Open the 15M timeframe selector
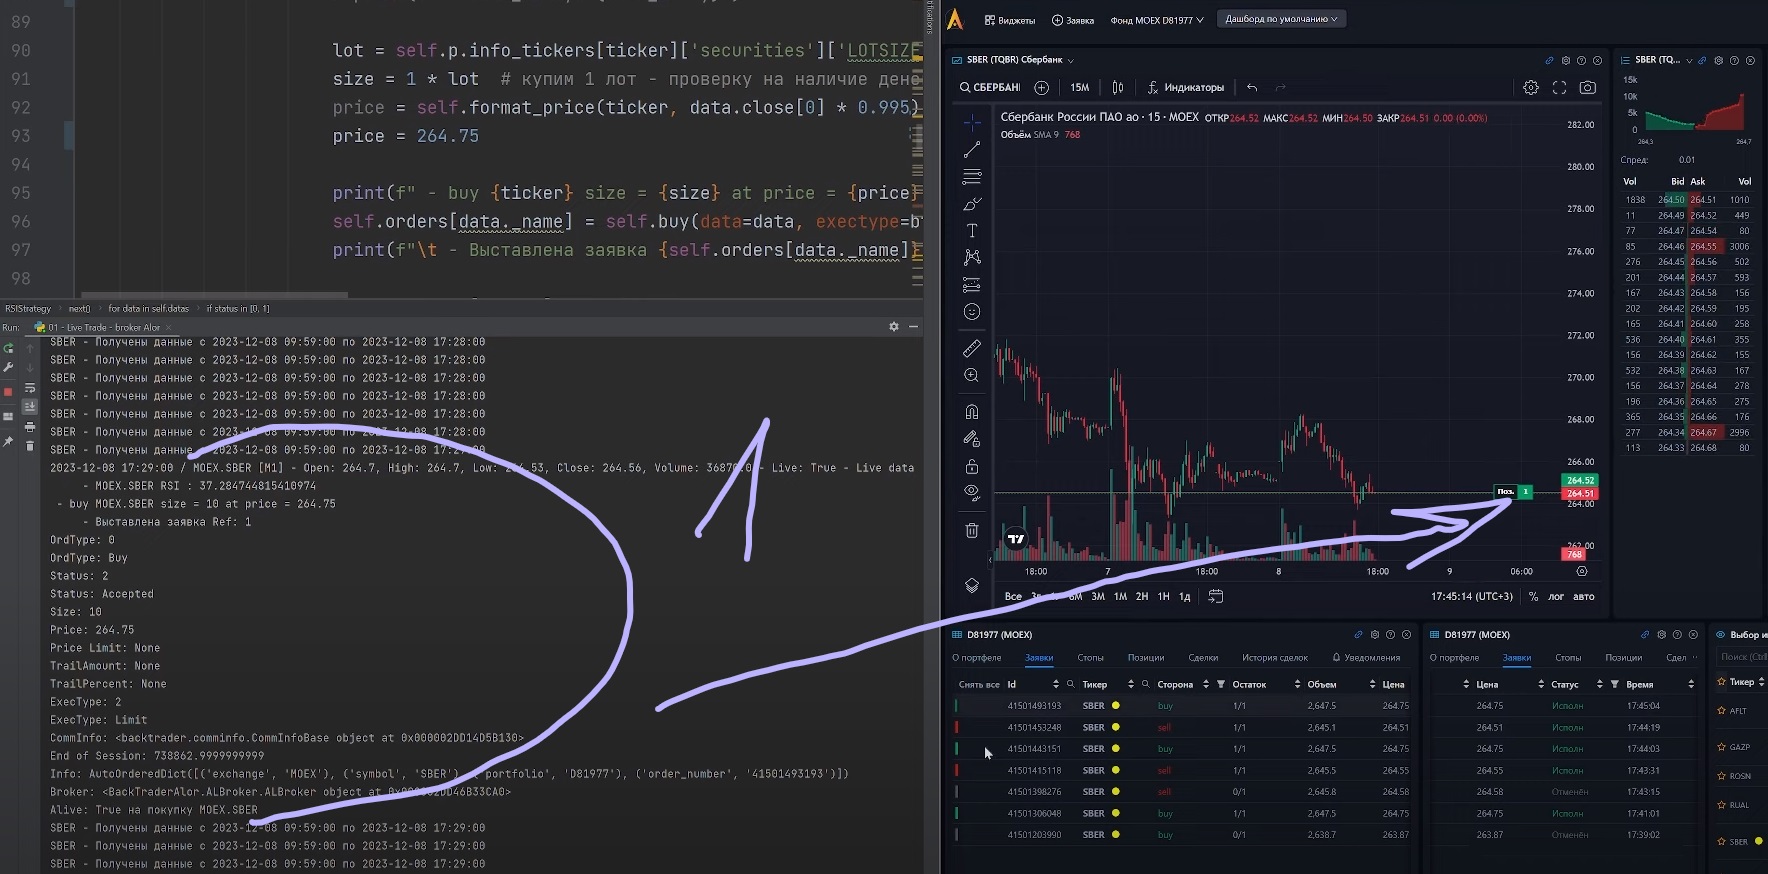 click(1079, 87)
